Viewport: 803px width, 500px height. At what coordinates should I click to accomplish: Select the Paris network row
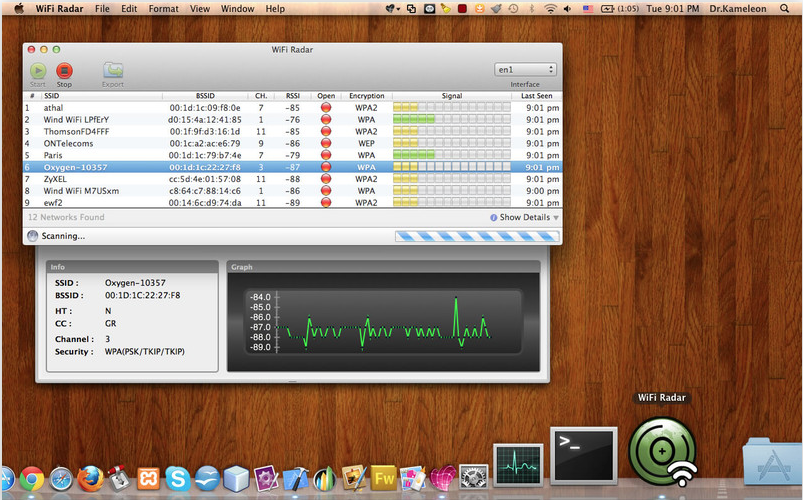click(292, 155)
